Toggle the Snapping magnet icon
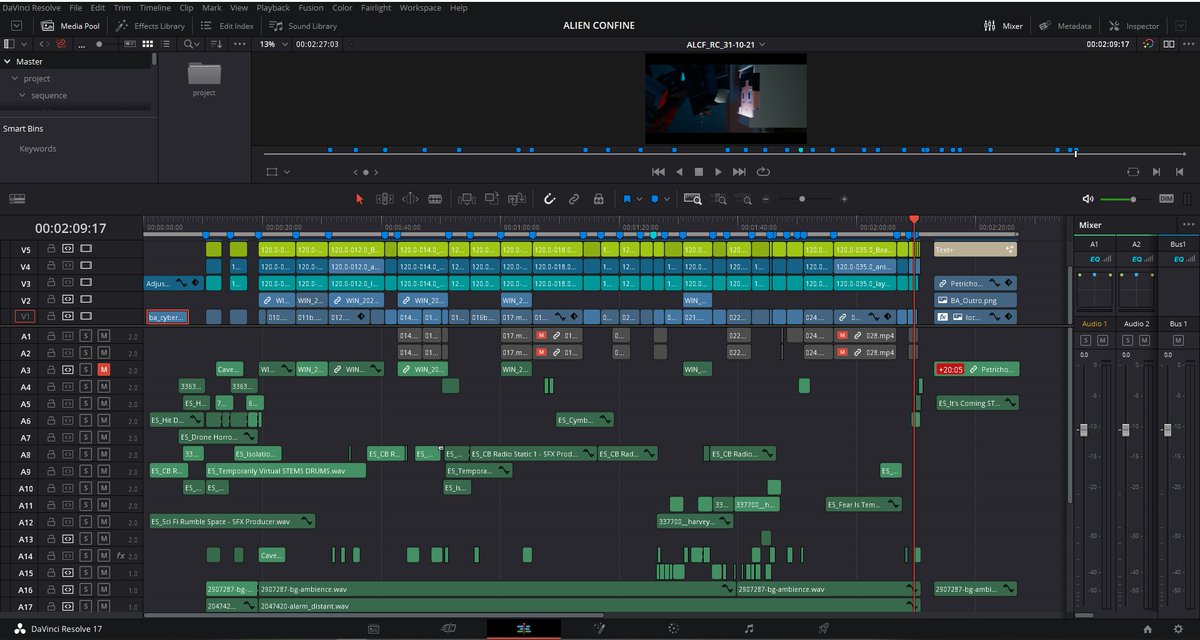1200x640 pixels. point(549,199)
